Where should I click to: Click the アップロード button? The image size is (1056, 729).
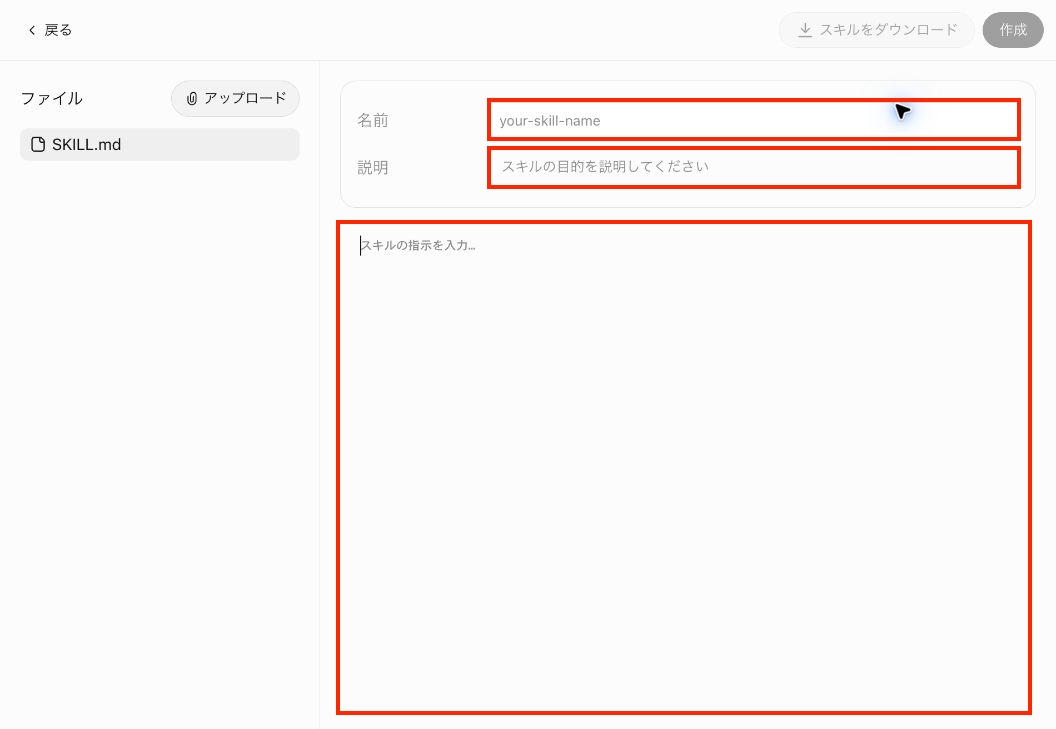235,98
